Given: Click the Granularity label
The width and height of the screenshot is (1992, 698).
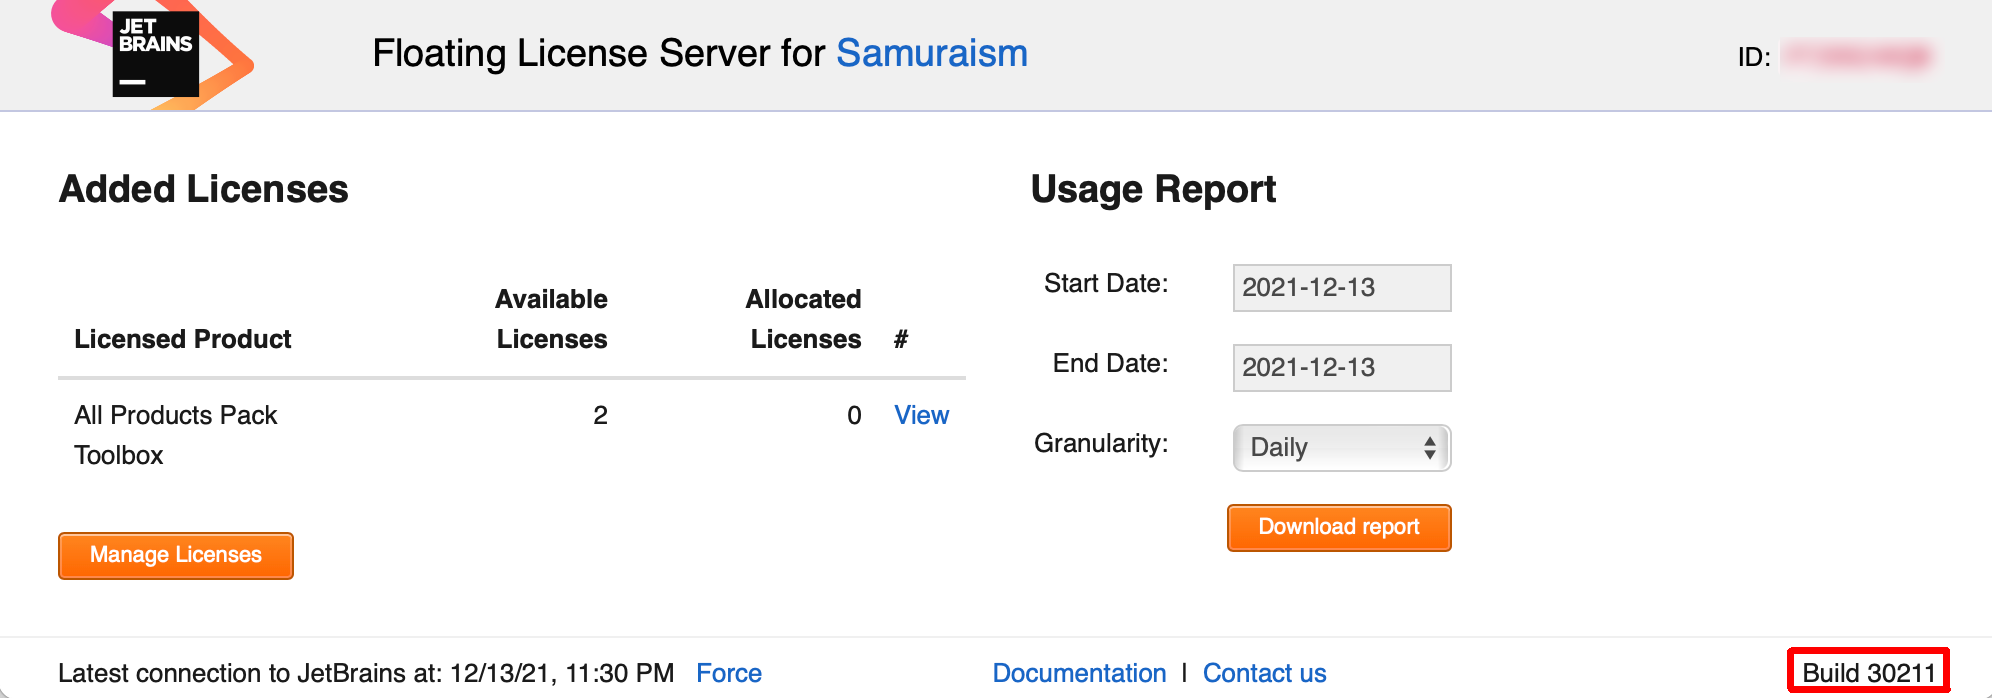Looking at the screenshot, I should click(1101, 443).
